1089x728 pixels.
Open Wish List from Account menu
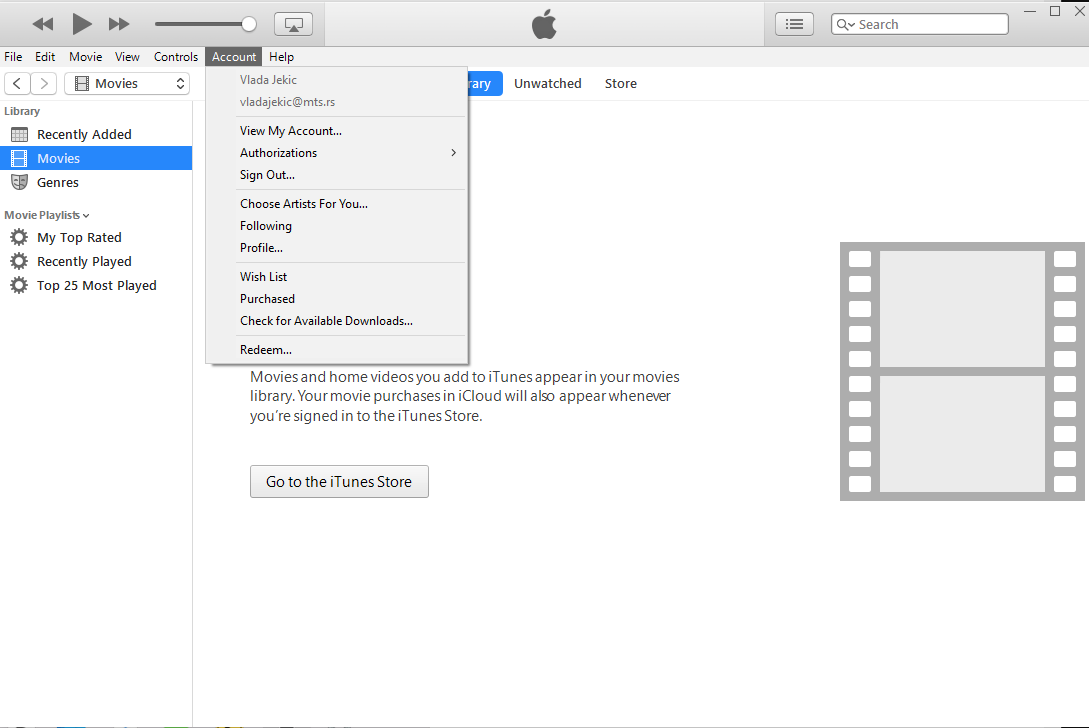click(337, 276)
